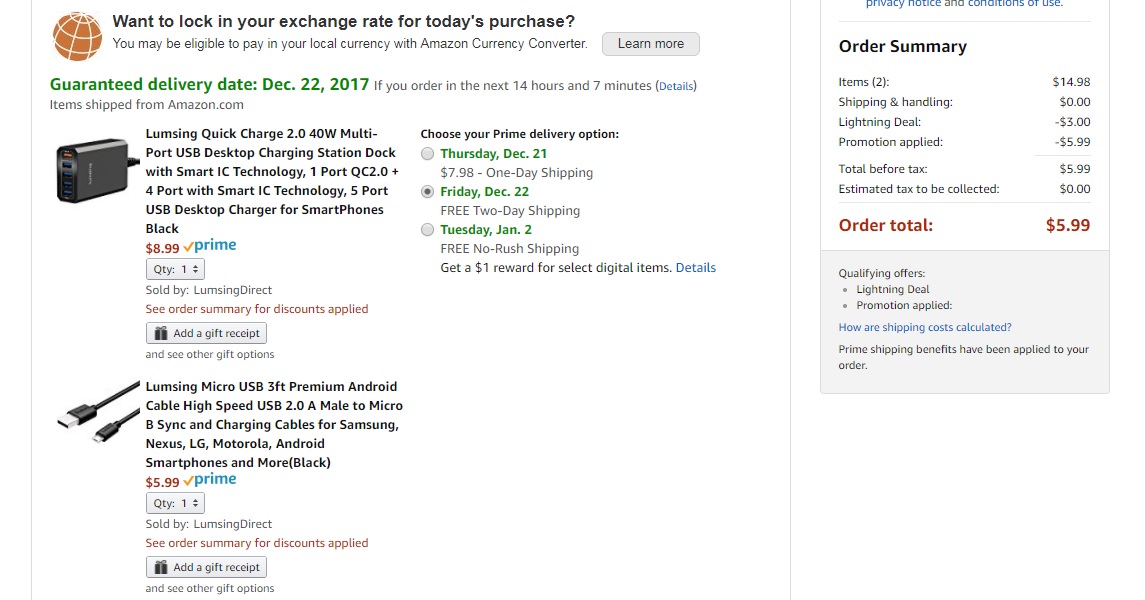Screen dimensions: 1145x600
Task: Click the Prime logo beside the $5.99 price
Action: (210, 480)
